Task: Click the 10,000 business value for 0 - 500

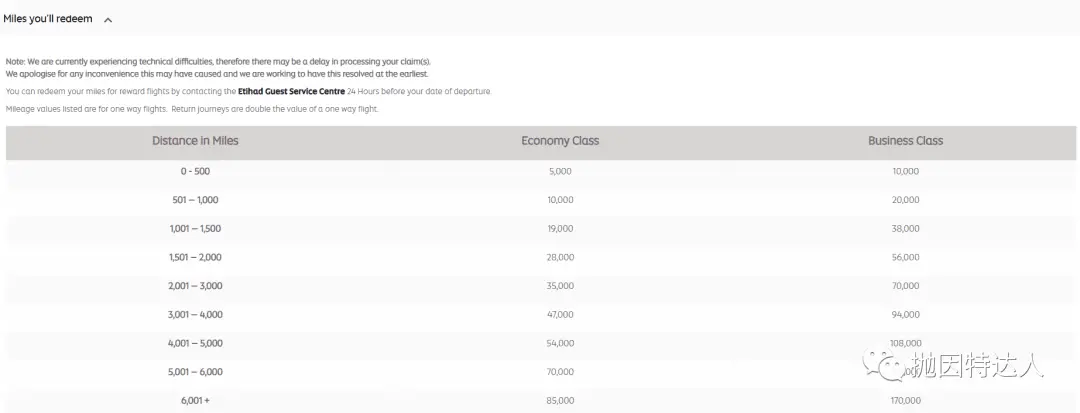Action: (905, 171)
